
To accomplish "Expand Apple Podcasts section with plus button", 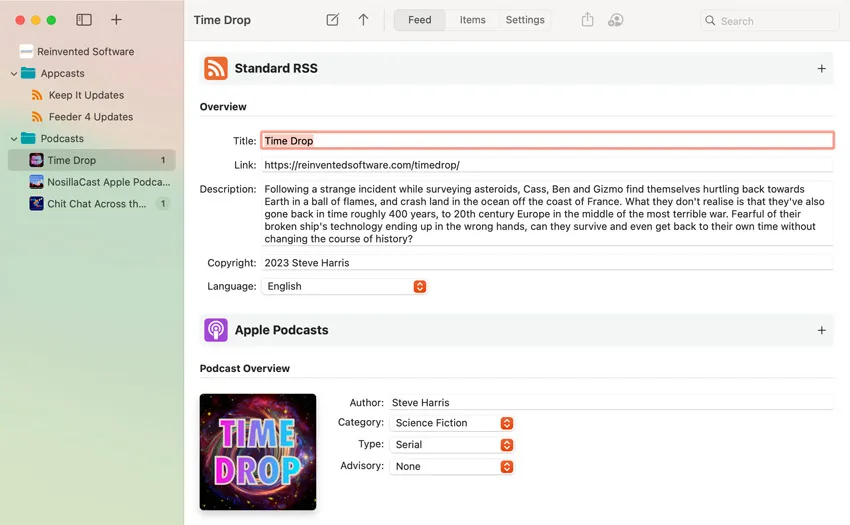I will pyautogui.click(x=821, y=330).
